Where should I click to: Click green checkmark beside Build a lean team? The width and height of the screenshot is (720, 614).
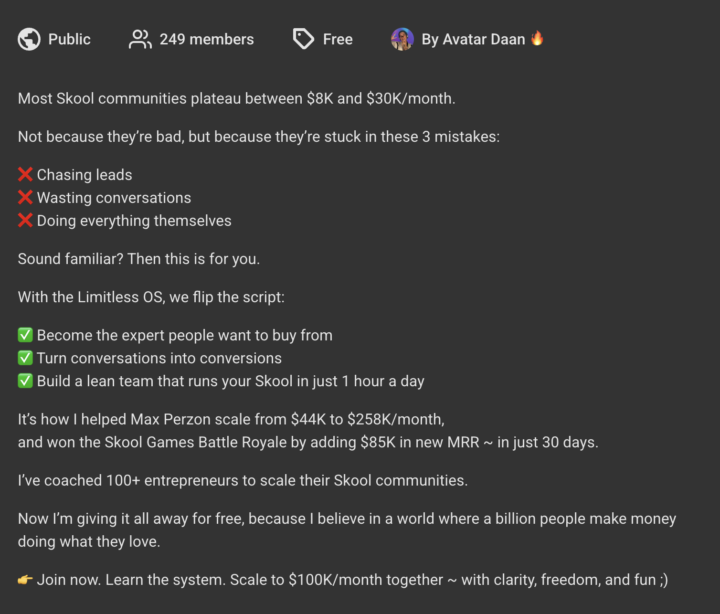(x=25, y=381)
